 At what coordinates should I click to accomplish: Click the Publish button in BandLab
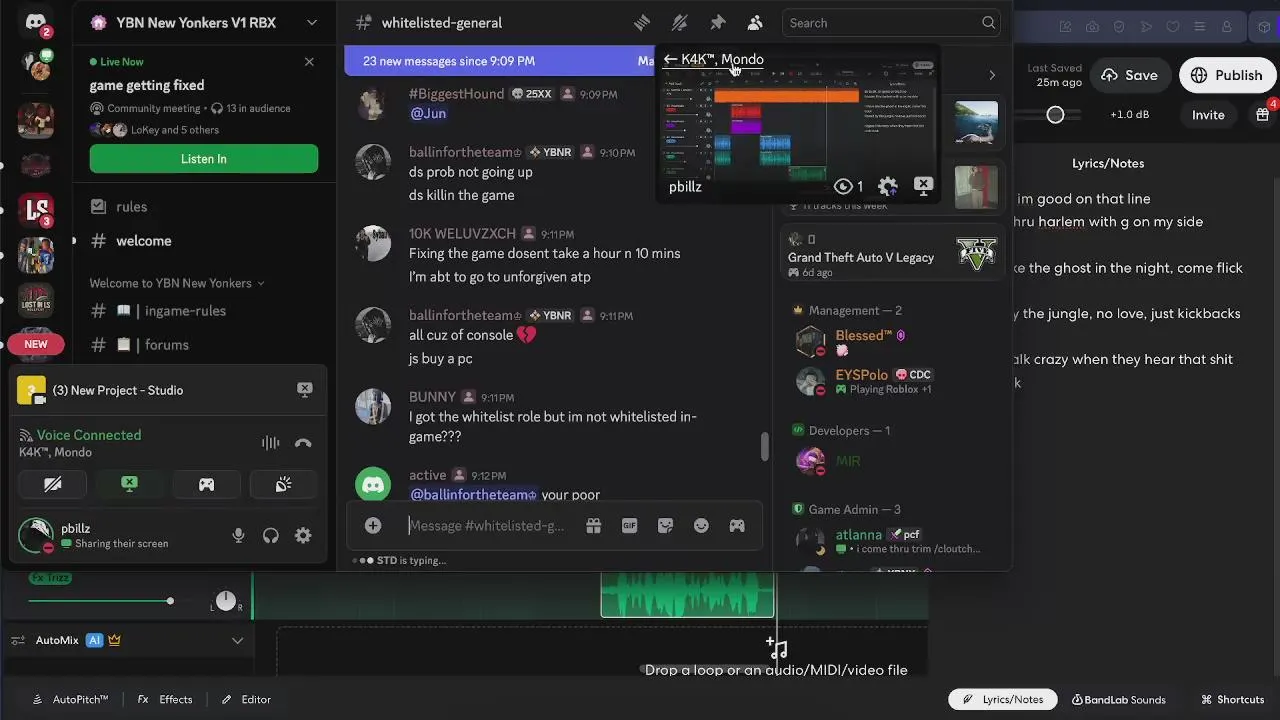[x=1227, y=75]
